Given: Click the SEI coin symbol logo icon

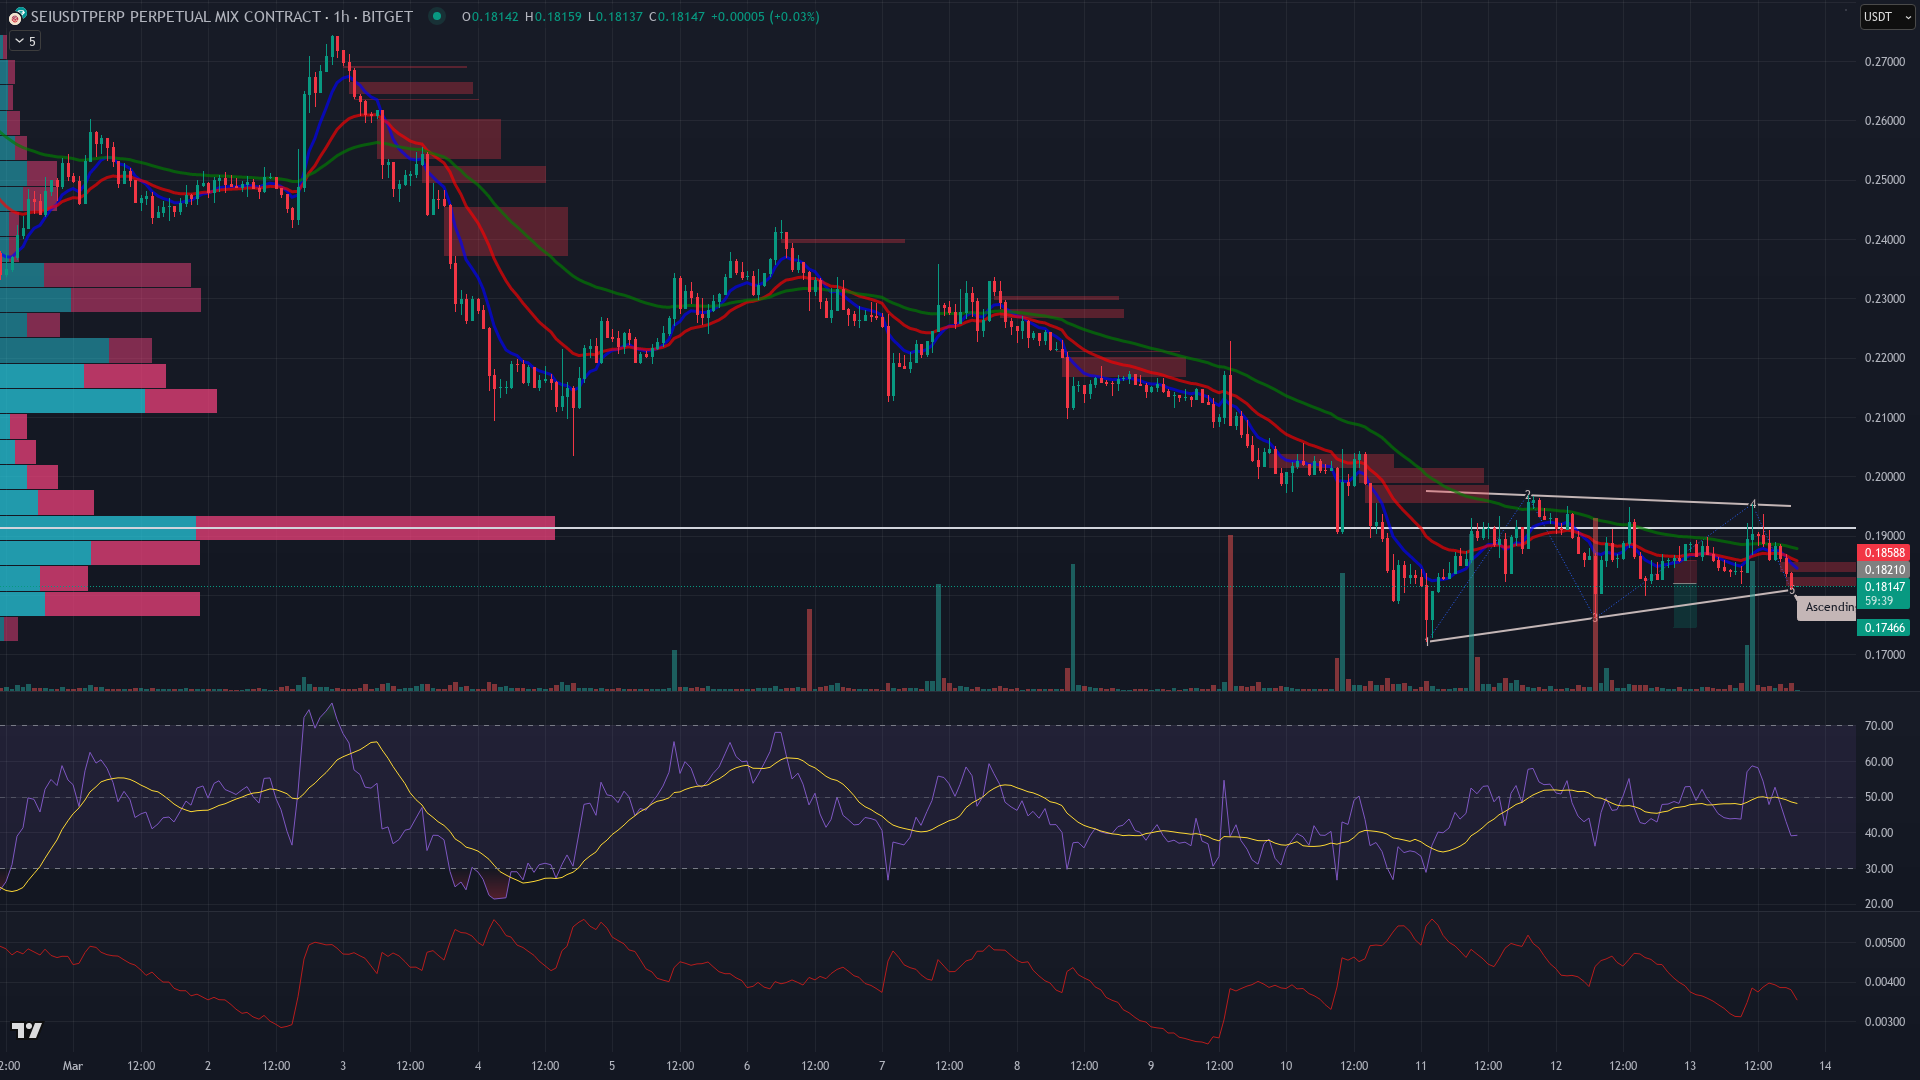Looking at the screenshot, I should (17, 17).
